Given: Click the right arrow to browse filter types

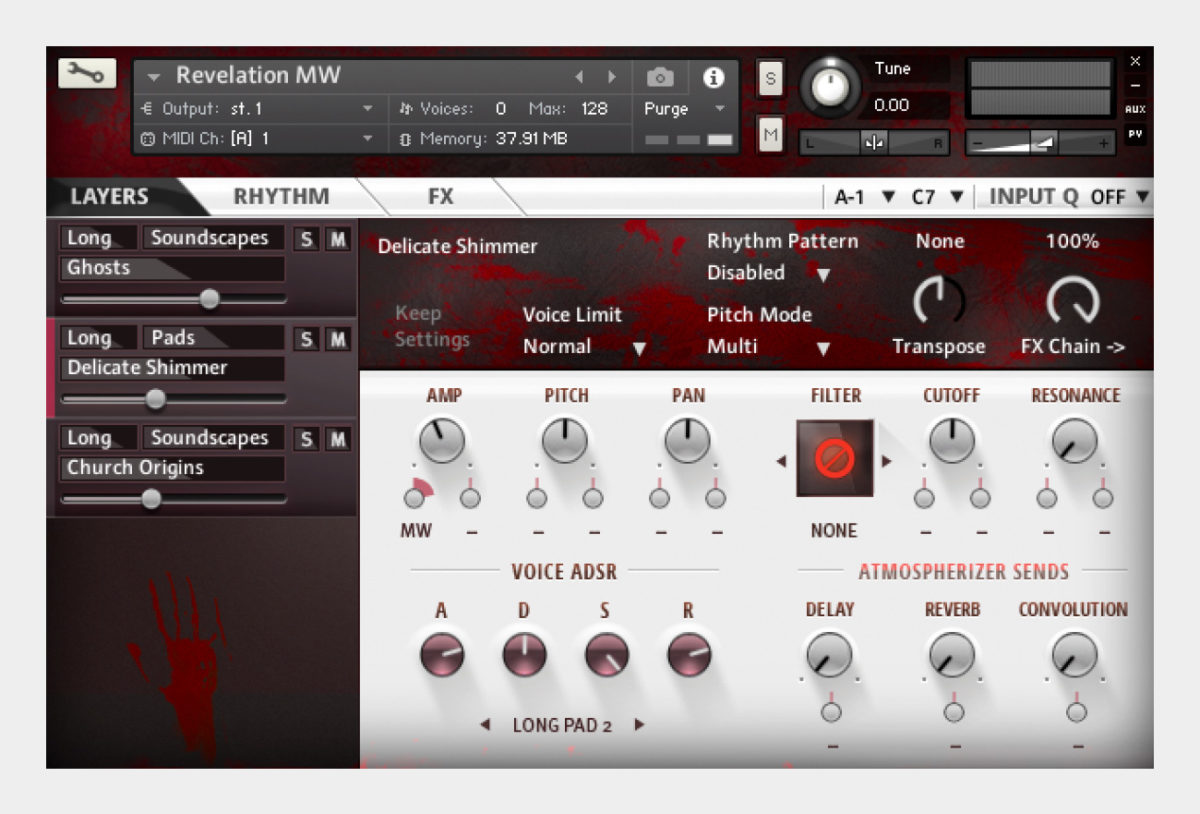Looking at the screenshot, I should [885, 460].
